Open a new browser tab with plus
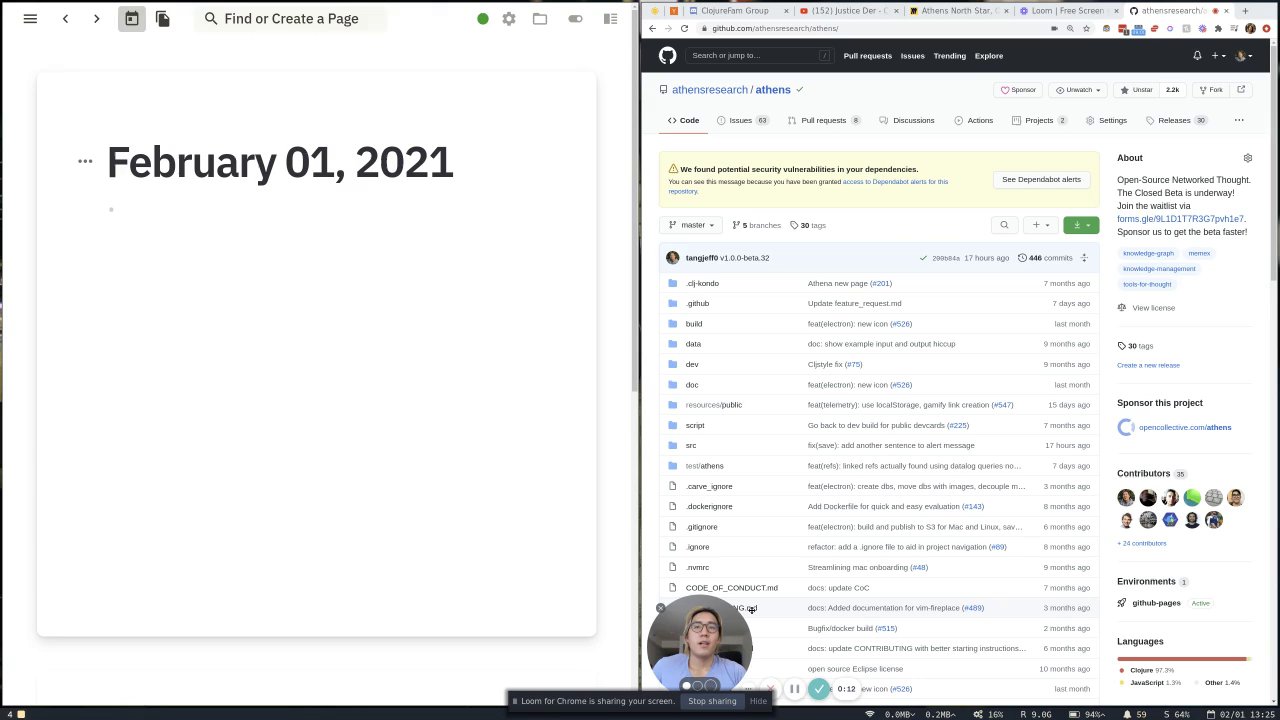 click(1245, 10)
